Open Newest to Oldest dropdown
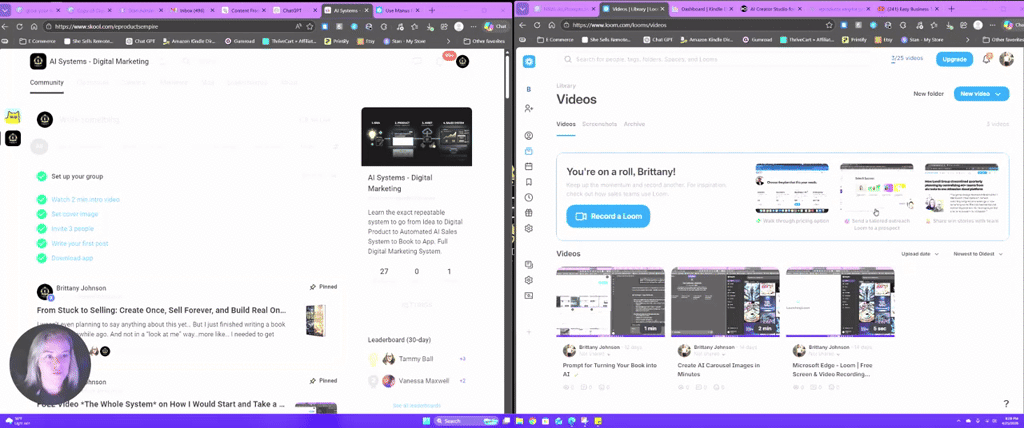 coord(978,254)
